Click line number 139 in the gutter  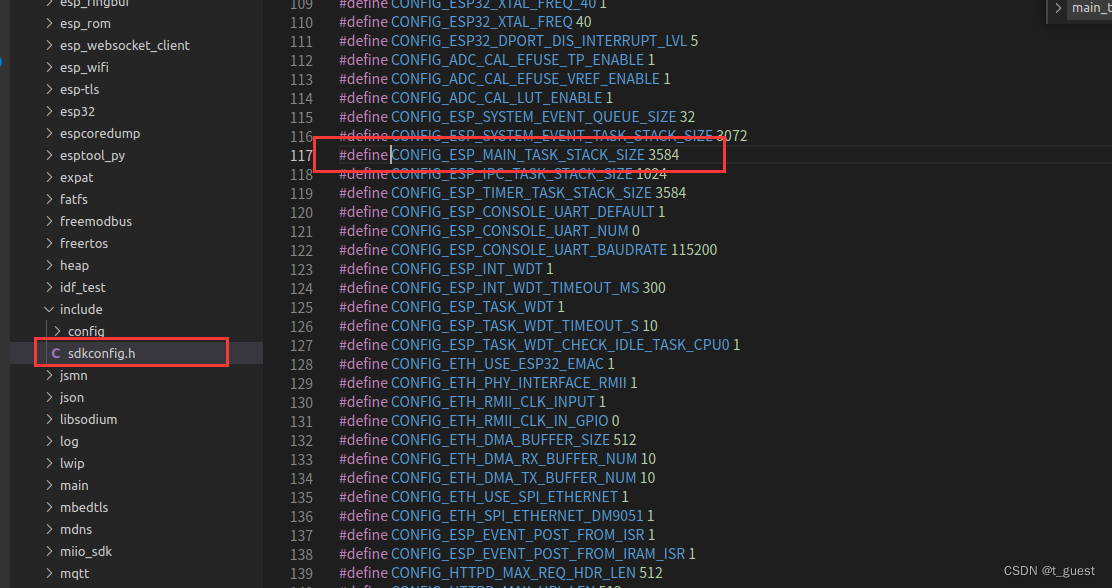pos(301,572)
